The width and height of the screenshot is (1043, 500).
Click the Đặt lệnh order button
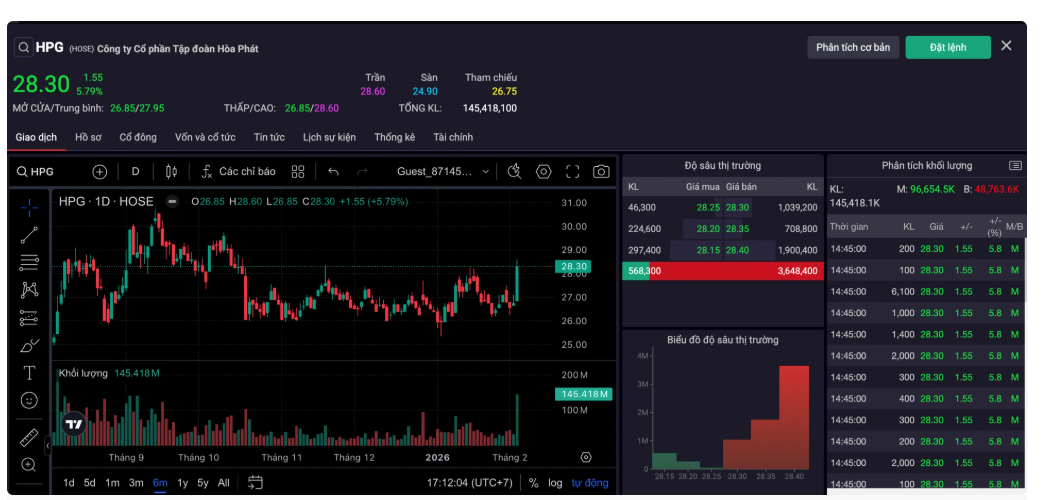pos(948,47)
